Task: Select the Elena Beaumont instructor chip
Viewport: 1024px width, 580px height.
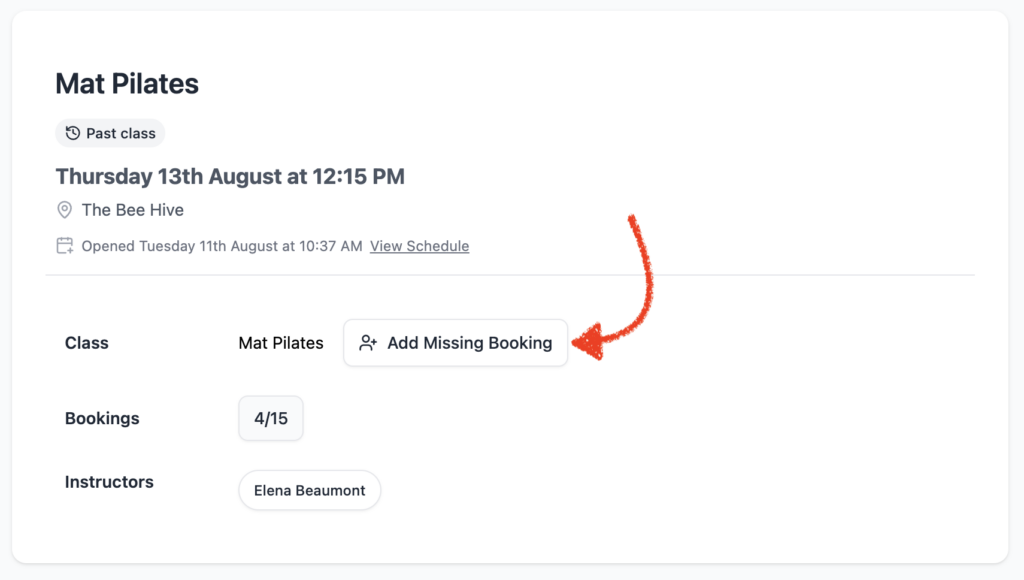Action: [310, 490]
